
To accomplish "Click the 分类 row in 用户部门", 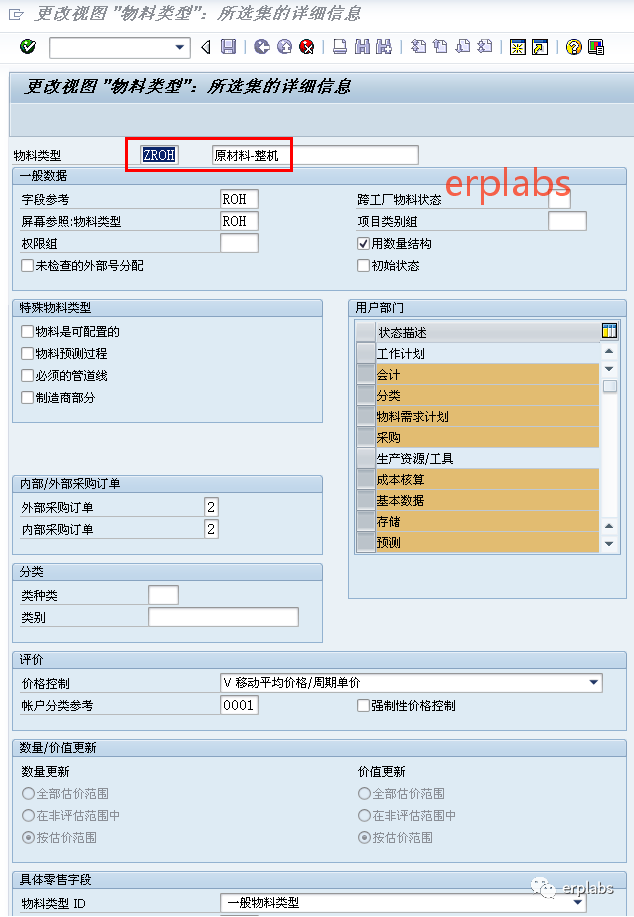I will [x=487, y=395].
